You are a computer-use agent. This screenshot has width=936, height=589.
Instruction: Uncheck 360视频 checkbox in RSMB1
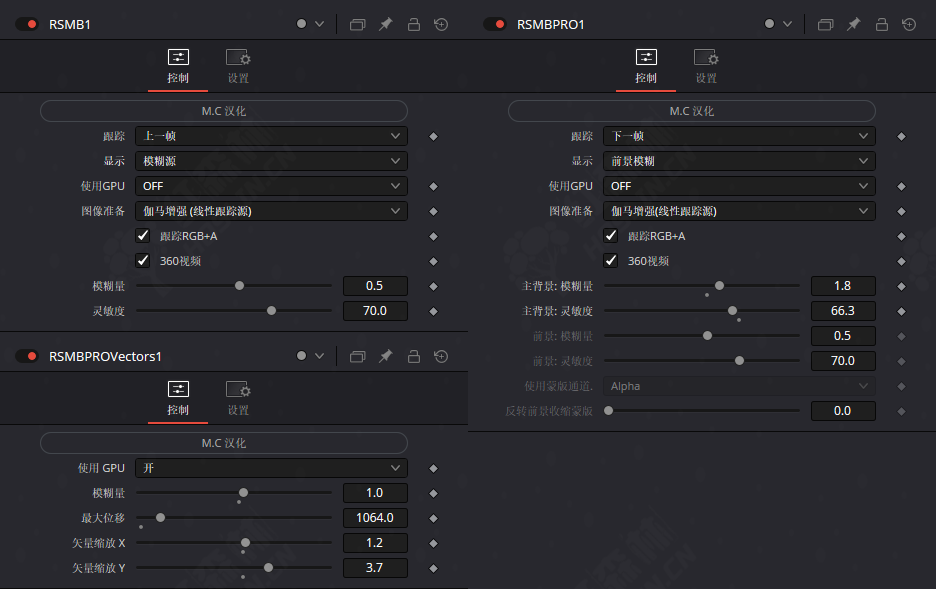143,261
